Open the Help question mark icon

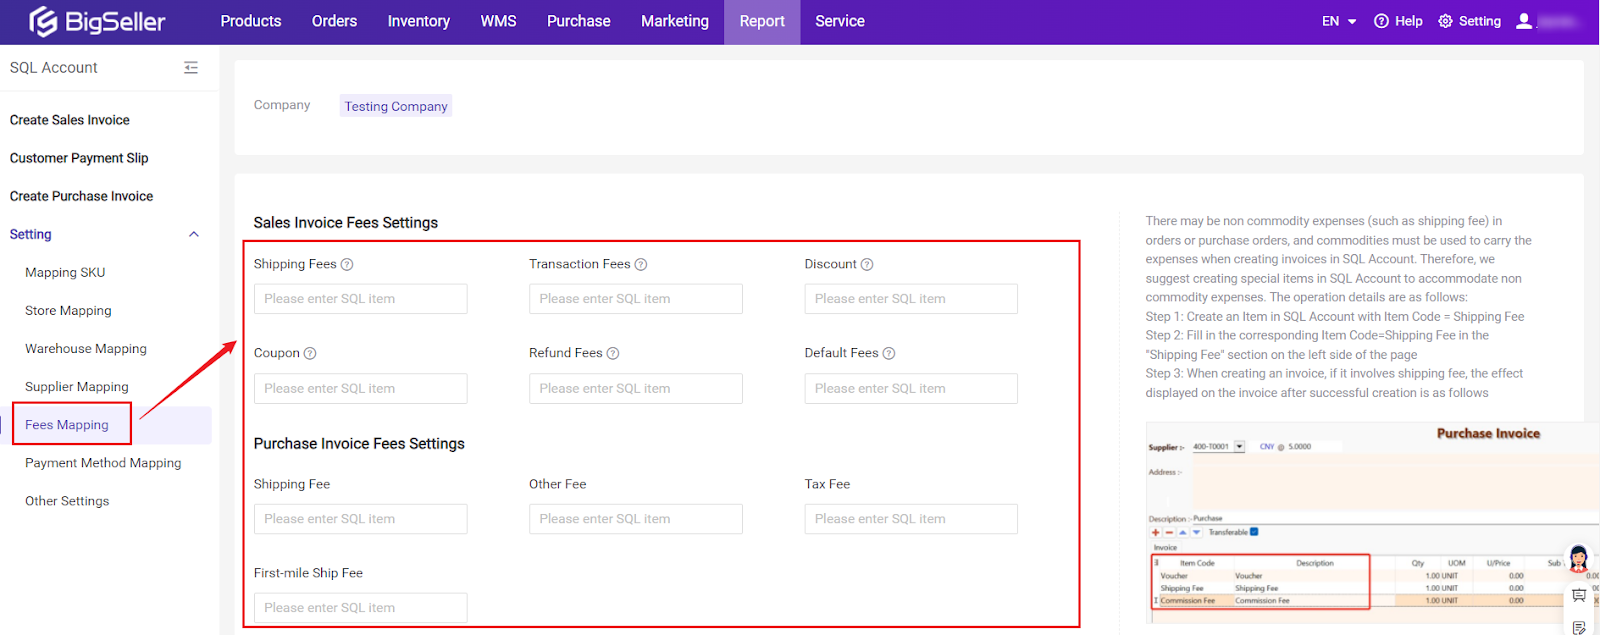click(1381, 21)
